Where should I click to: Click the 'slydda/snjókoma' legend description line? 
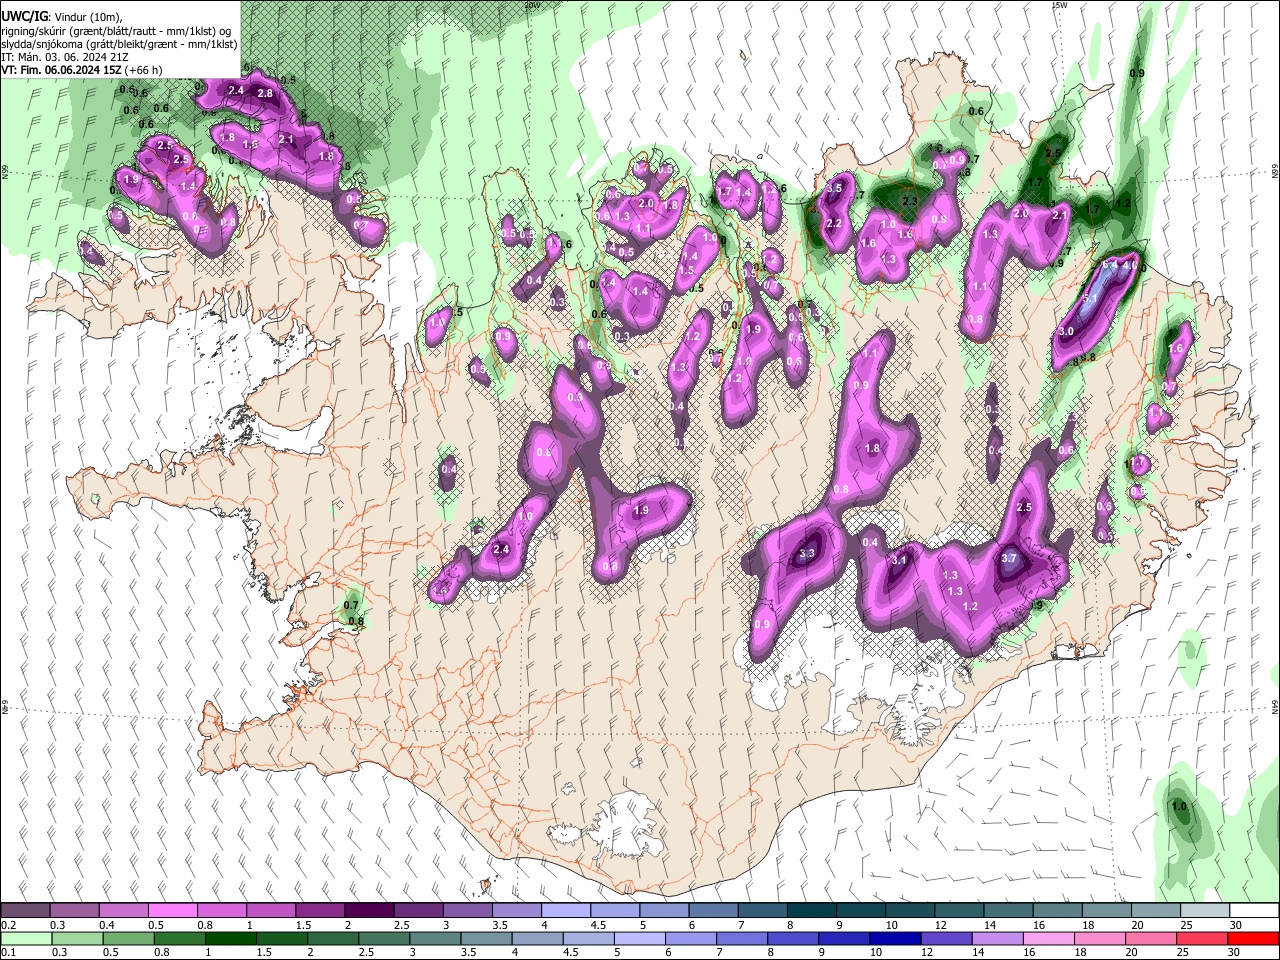[119, 44]
